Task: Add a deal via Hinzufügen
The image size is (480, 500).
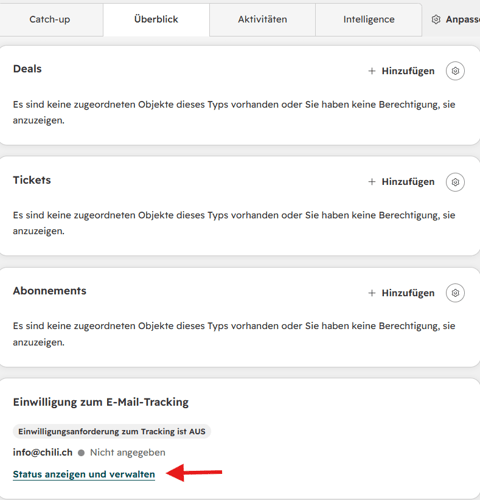Action: [402, 71]
